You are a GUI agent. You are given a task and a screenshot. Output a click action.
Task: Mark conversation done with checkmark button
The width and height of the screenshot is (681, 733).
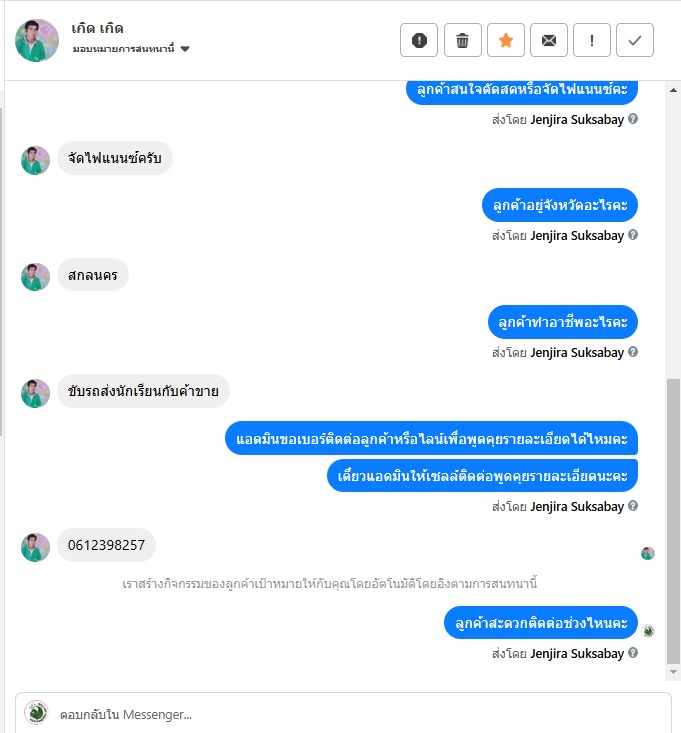pos(635,40)
